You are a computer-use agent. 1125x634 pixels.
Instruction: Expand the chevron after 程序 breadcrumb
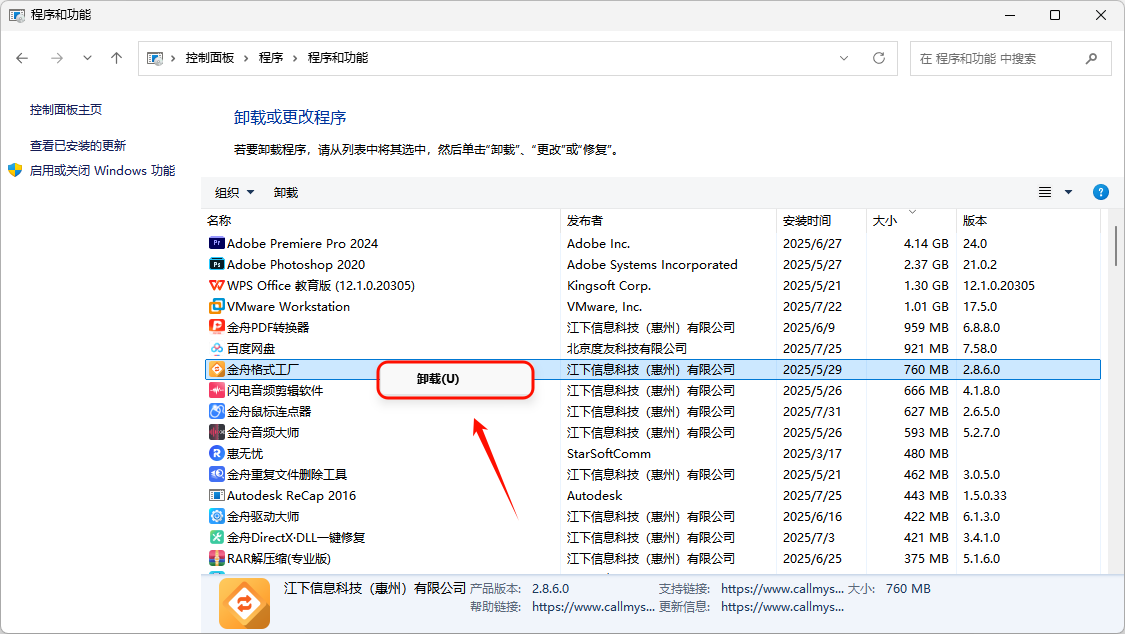[x=294, y=58]
